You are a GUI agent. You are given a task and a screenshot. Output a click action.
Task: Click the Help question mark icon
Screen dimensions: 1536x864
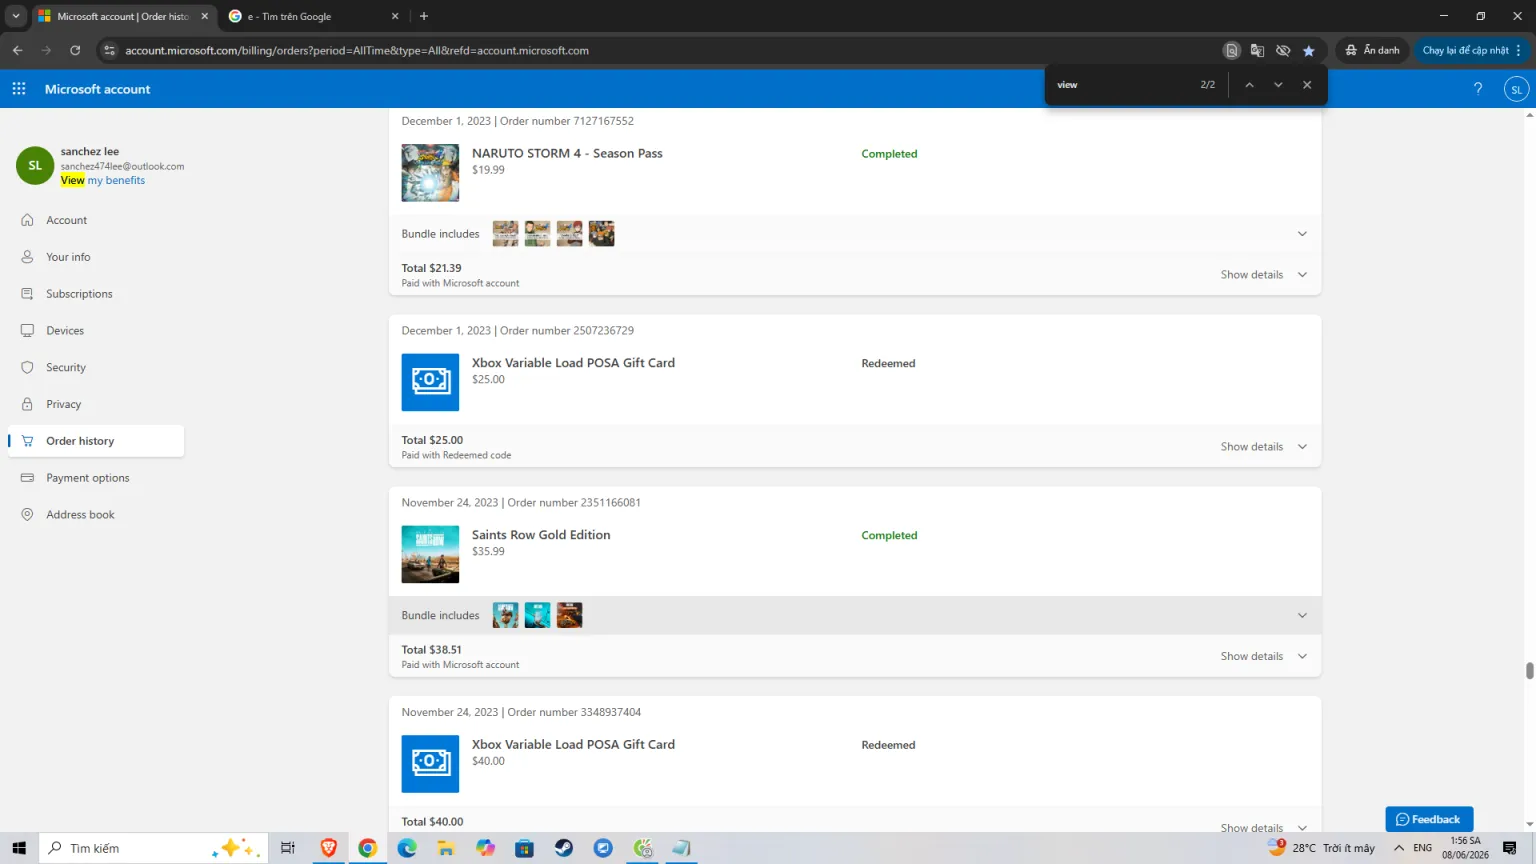coord(1478,89)
